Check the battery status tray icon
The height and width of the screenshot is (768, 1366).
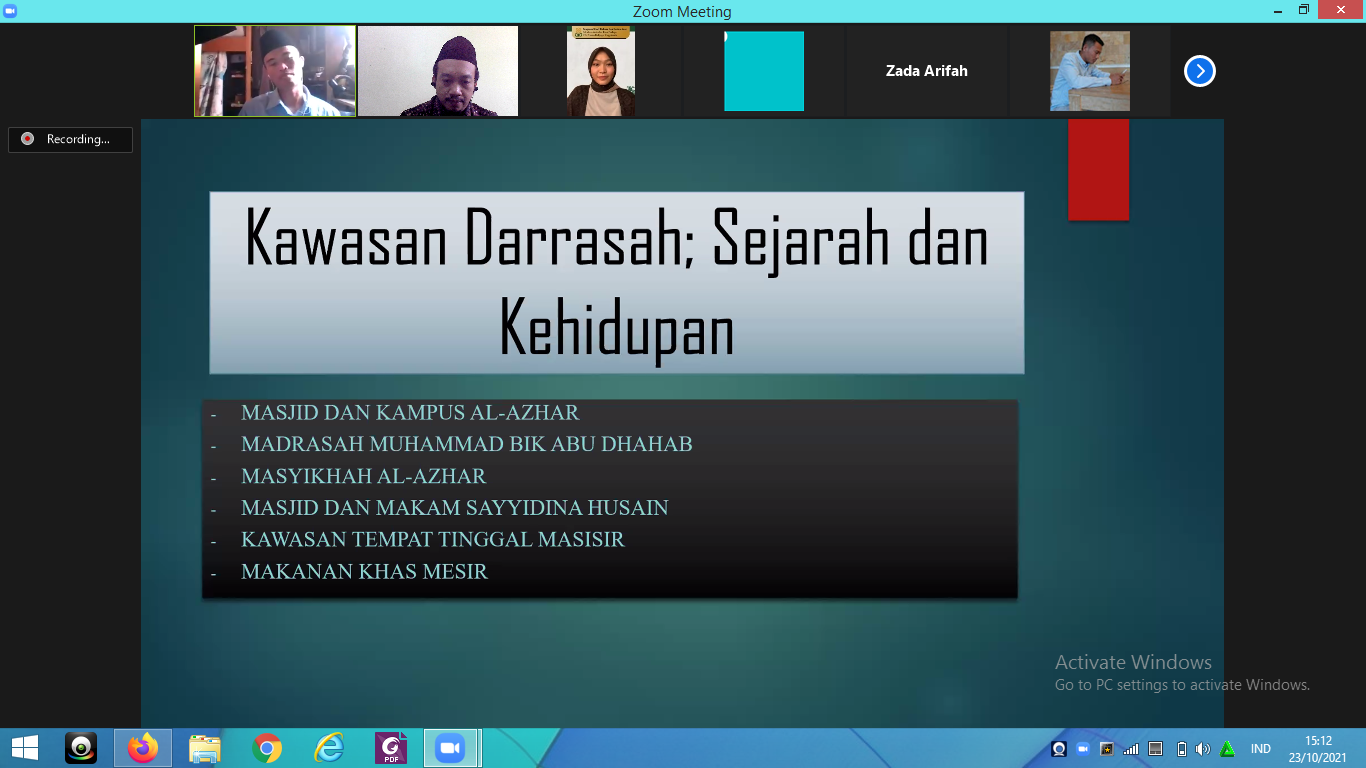click(1181, 749)
